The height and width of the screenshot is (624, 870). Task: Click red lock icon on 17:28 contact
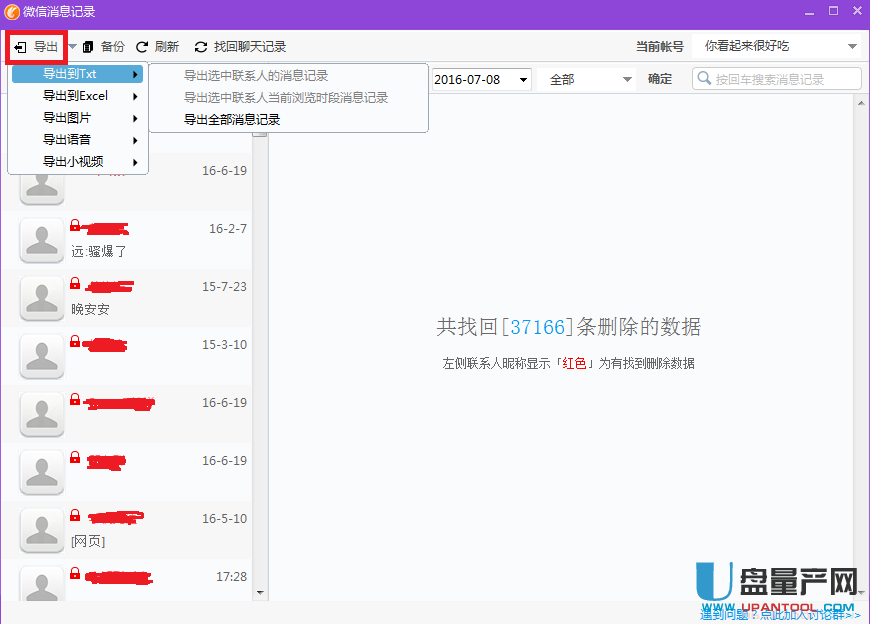[75, 574]
